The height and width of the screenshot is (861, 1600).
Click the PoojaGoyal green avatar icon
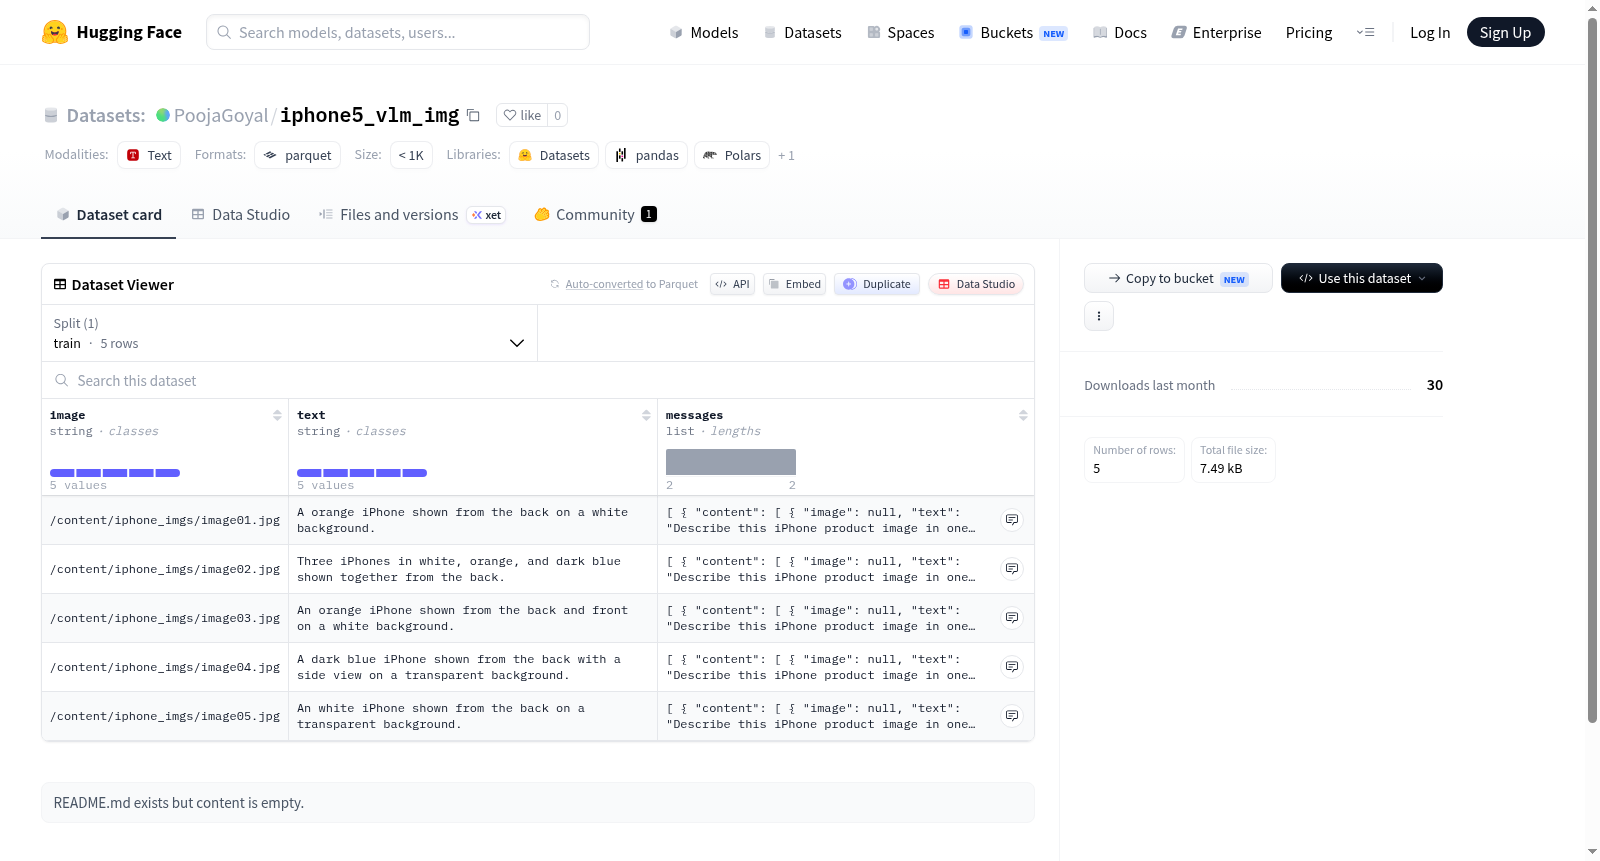click(163, 115)
